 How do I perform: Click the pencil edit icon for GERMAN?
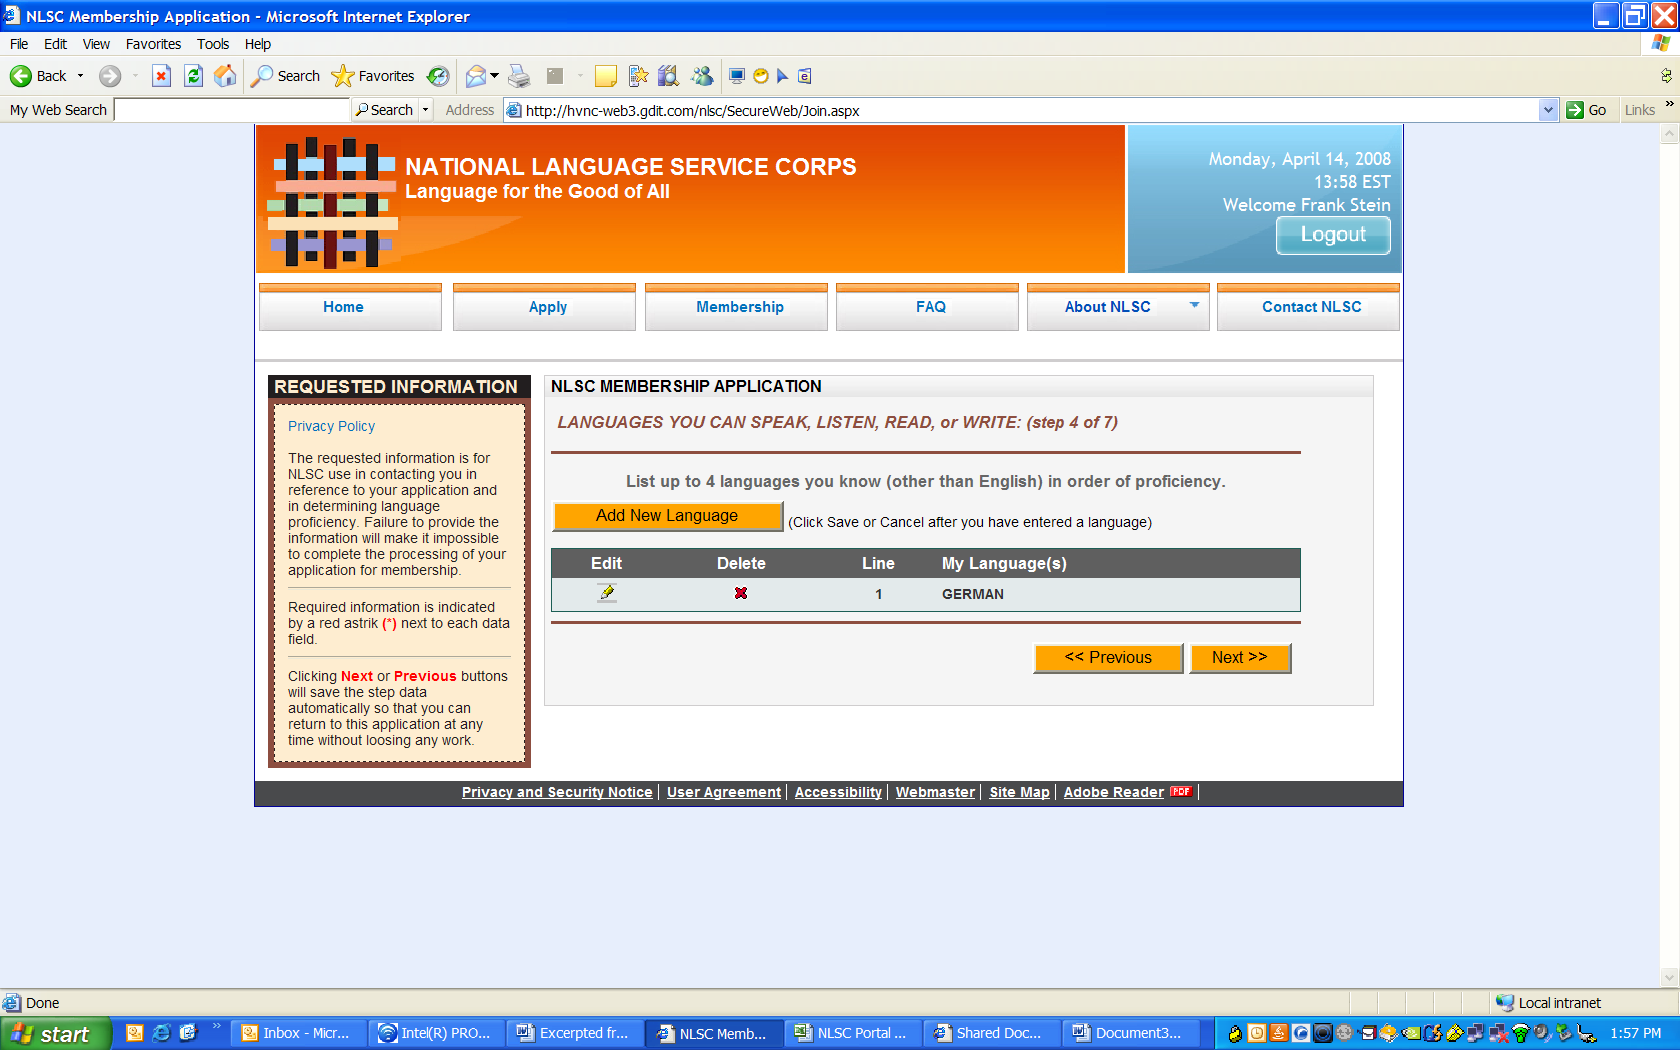coord(606,593)
